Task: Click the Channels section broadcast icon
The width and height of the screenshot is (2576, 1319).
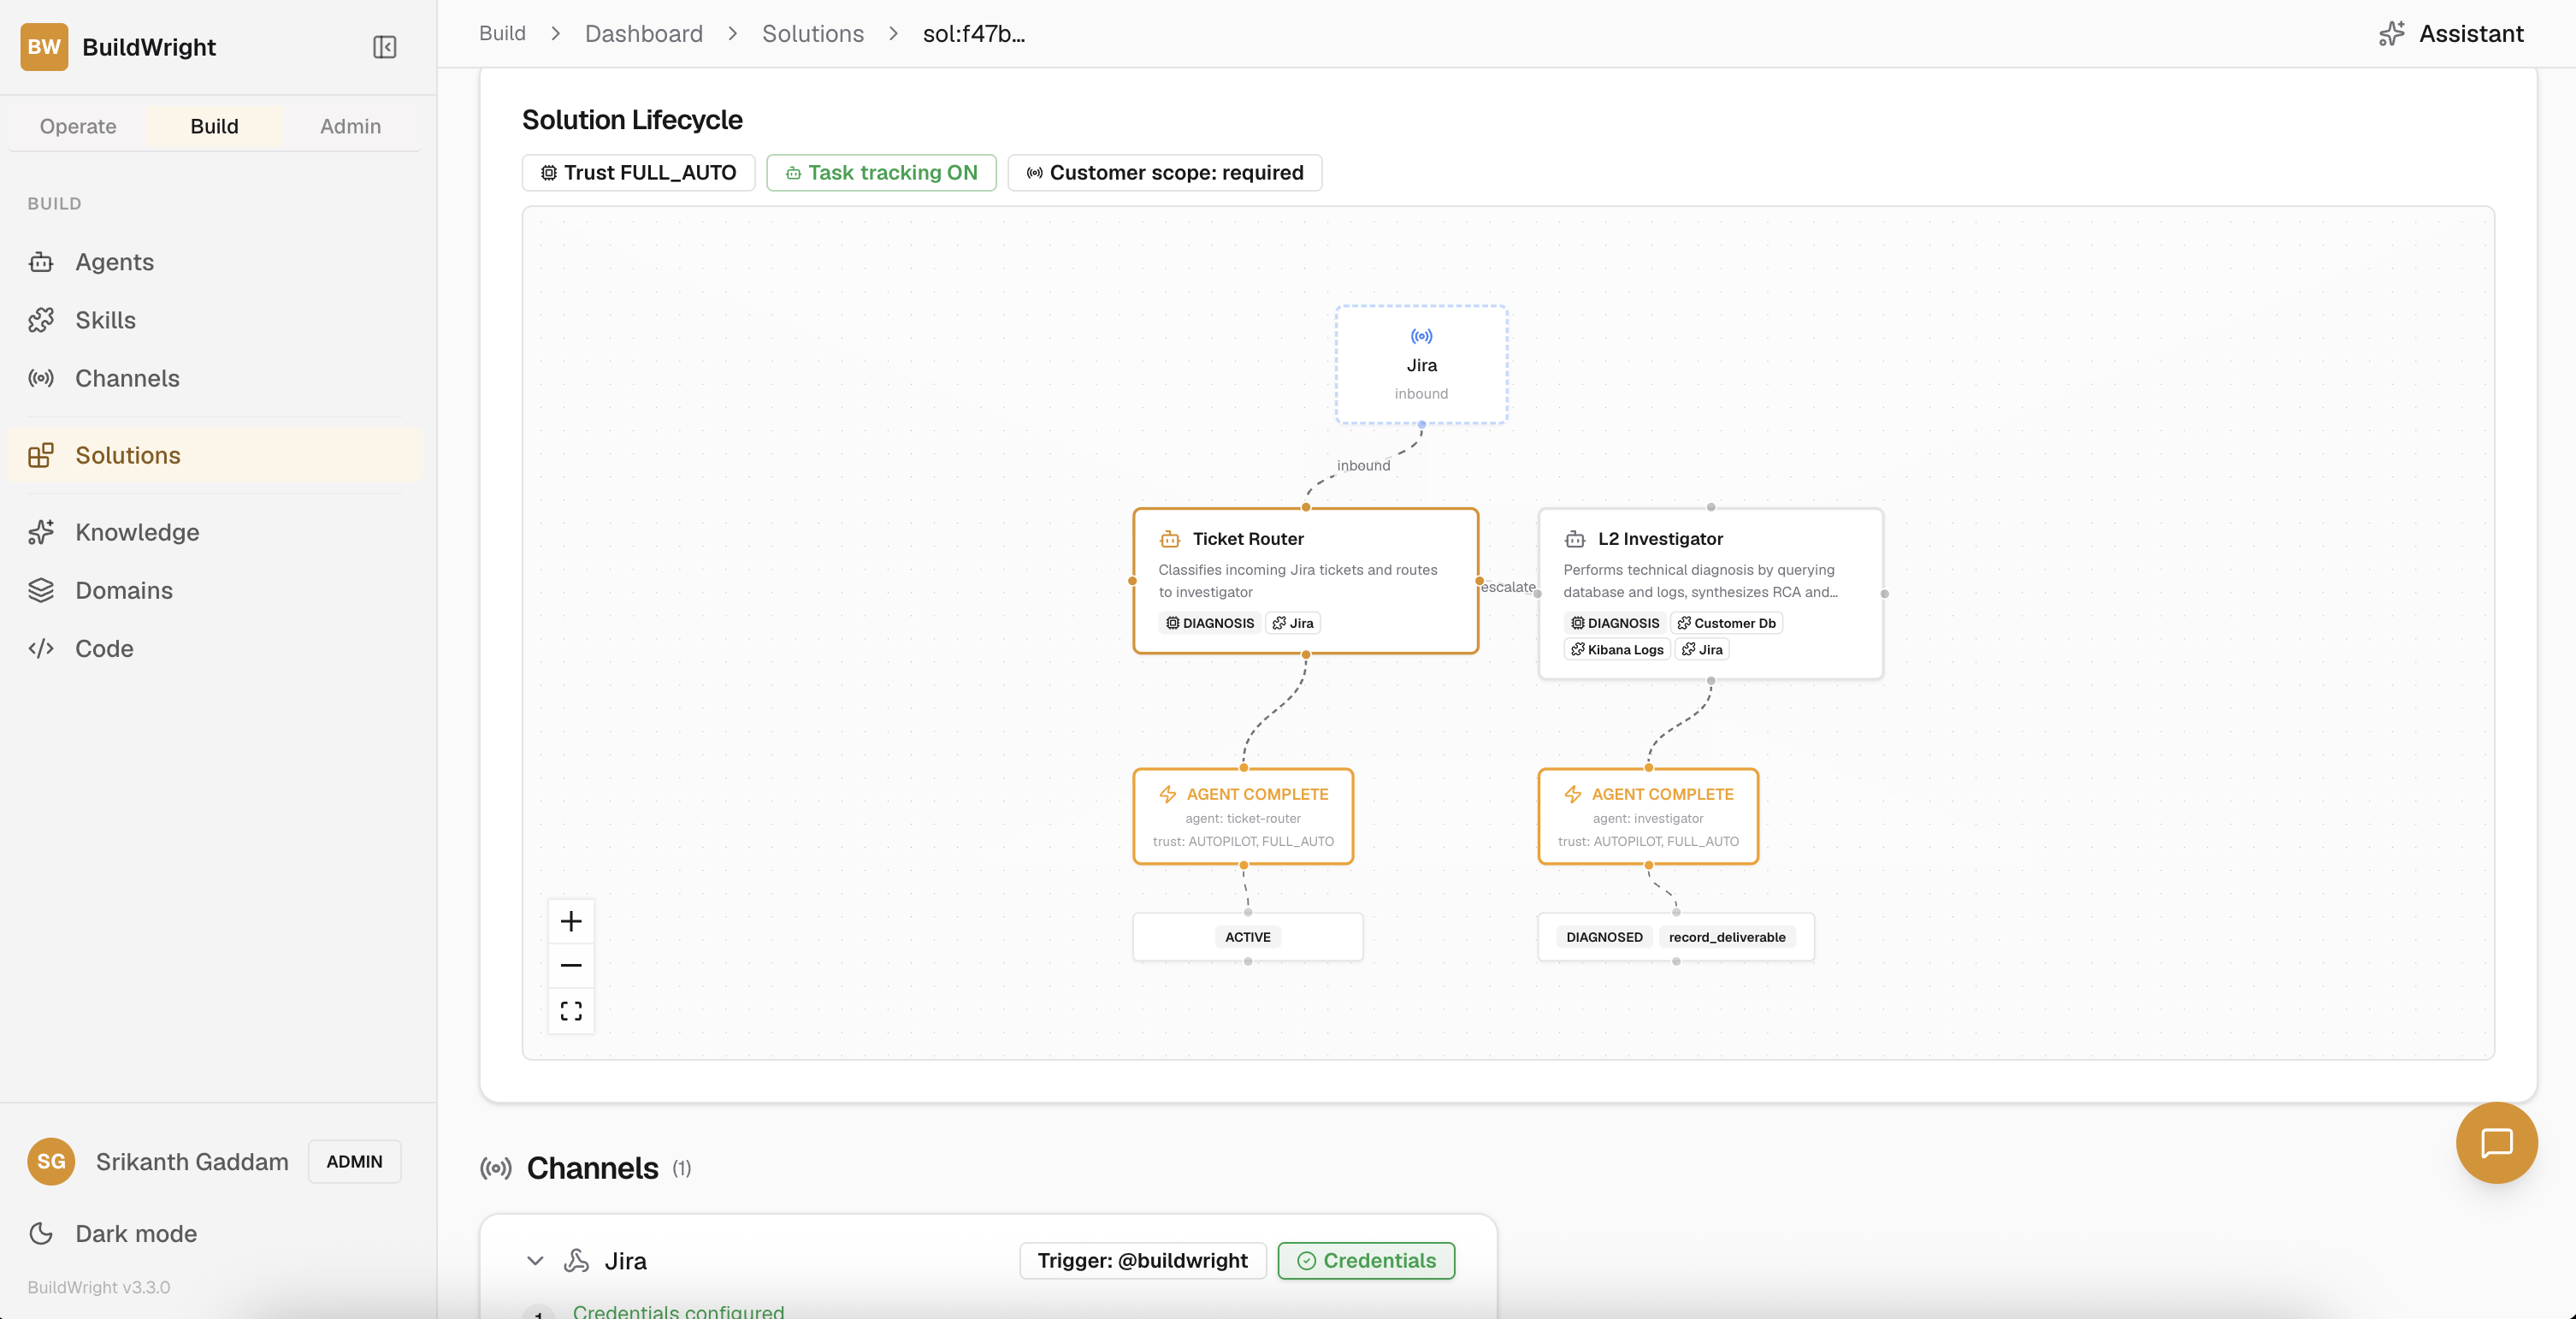Action: [496, 1168]
